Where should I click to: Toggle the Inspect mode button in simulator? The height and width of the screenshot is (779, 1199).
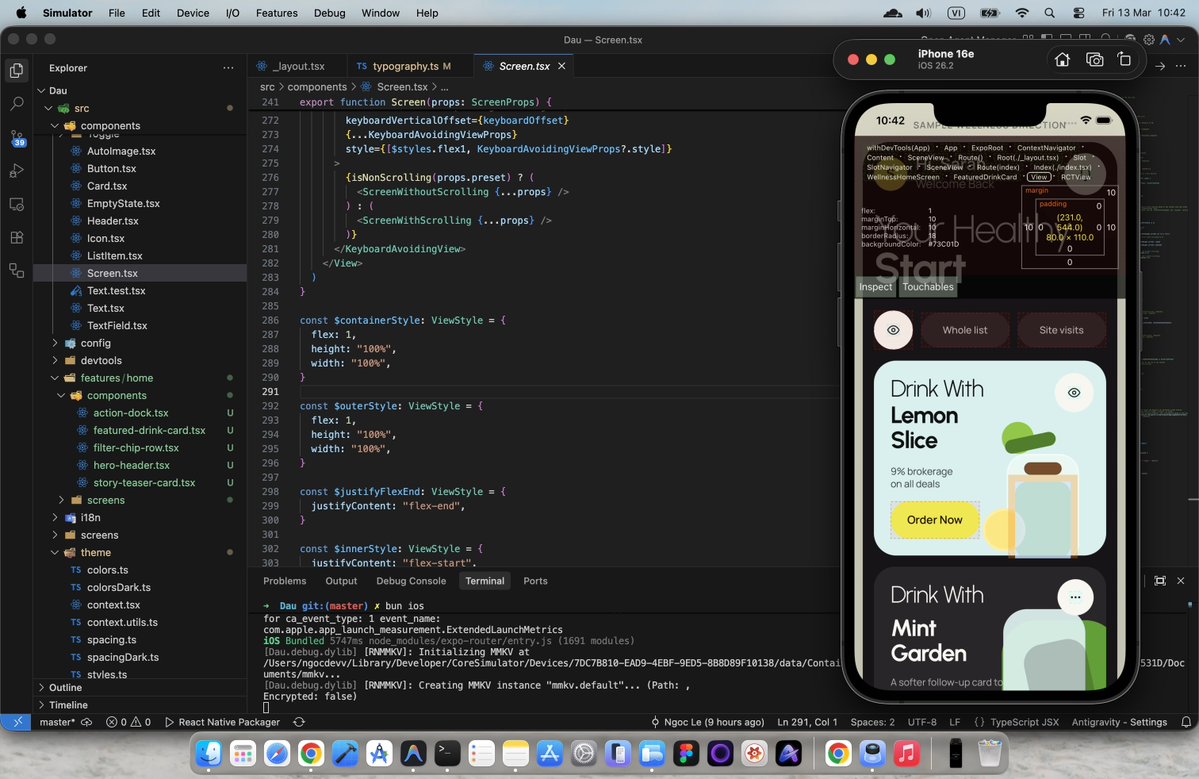coord(876,287)
